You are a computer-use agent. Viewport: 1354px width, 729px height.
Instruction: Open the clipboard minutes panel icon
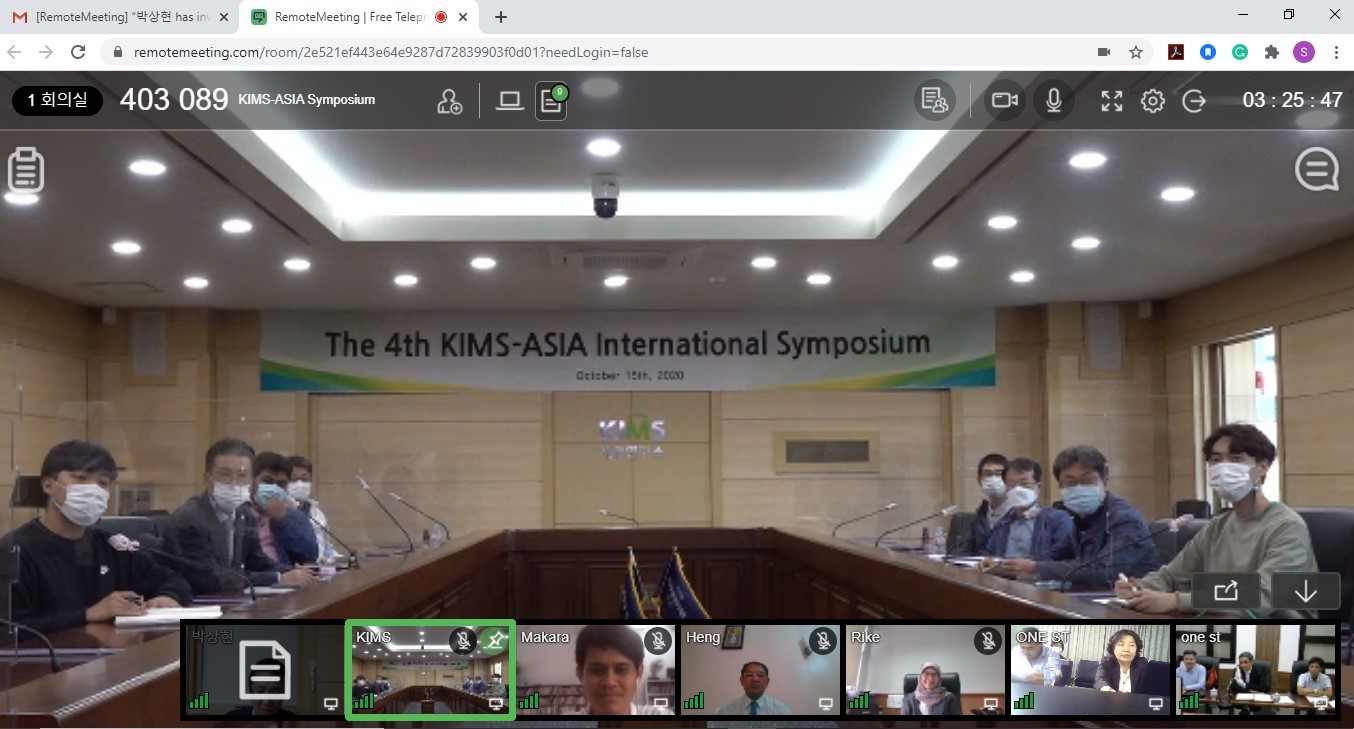(x=26, y=170)
